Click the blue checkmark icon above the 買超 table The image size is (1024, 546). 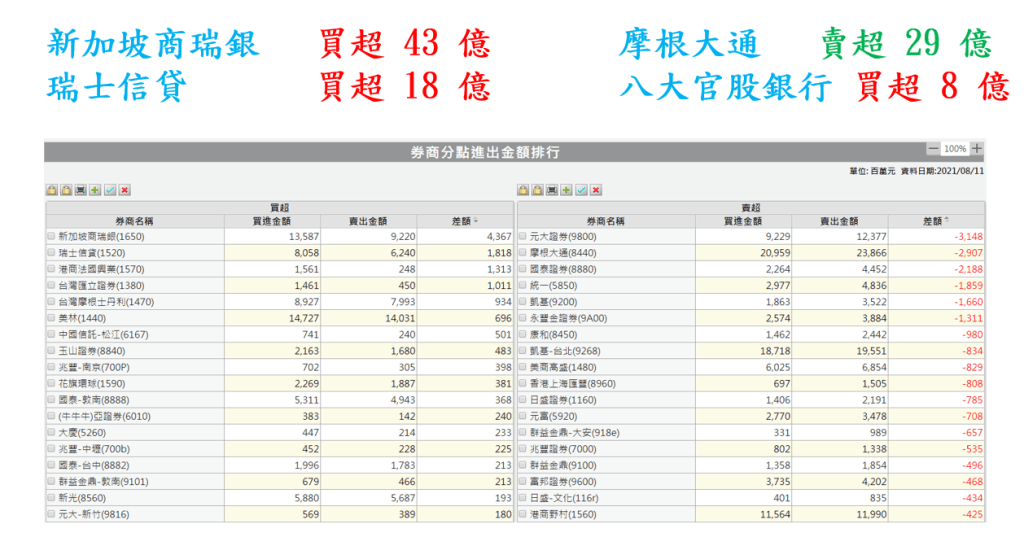click(x=110, y=190)
